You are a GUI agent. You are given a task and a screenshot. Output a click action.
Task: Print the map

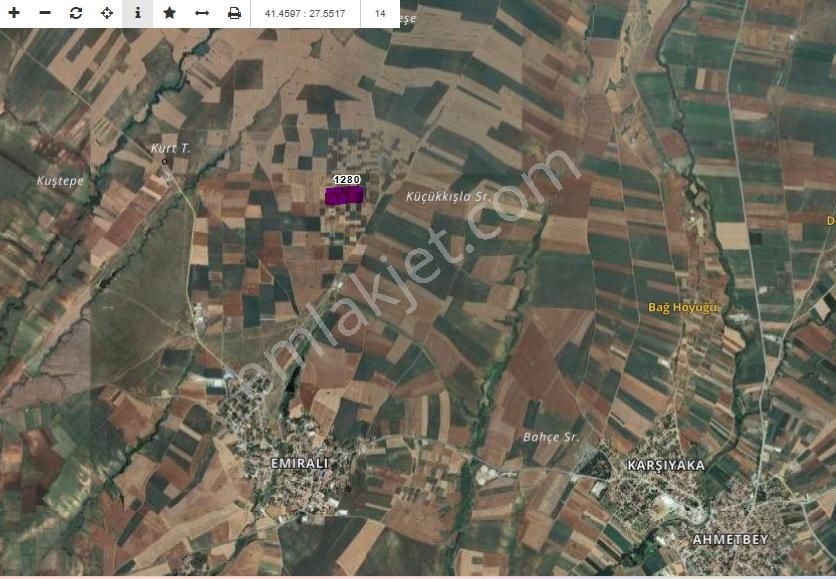(x=234, y=13)
